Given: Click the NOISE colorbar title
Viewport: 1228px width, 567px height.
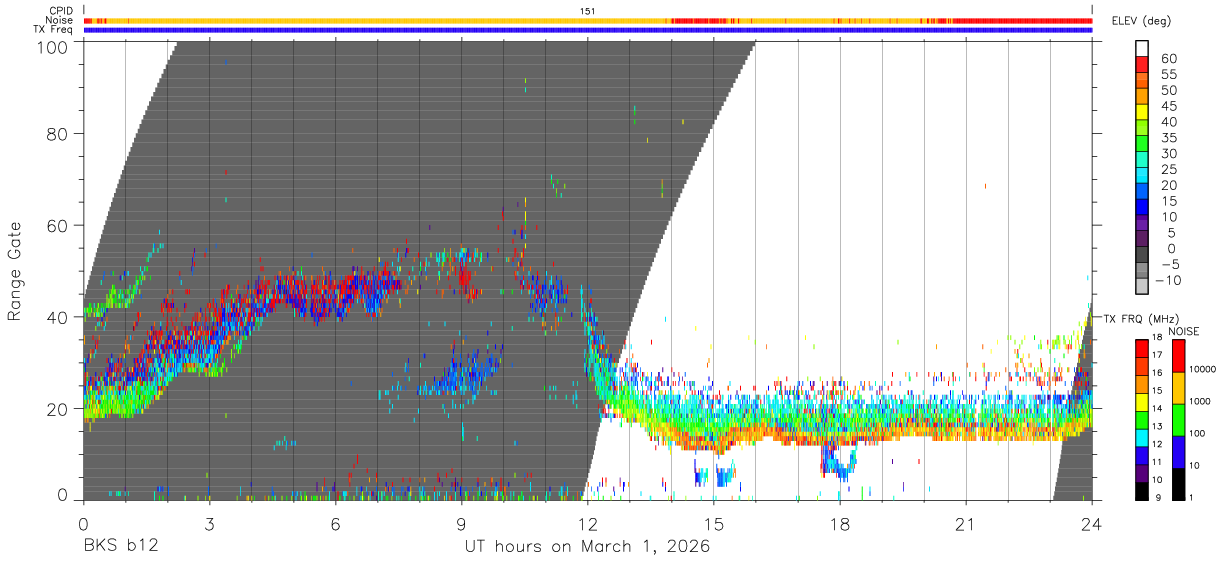Looking at the screenshot, I should pyautogui.click(x=1186, y=331).
